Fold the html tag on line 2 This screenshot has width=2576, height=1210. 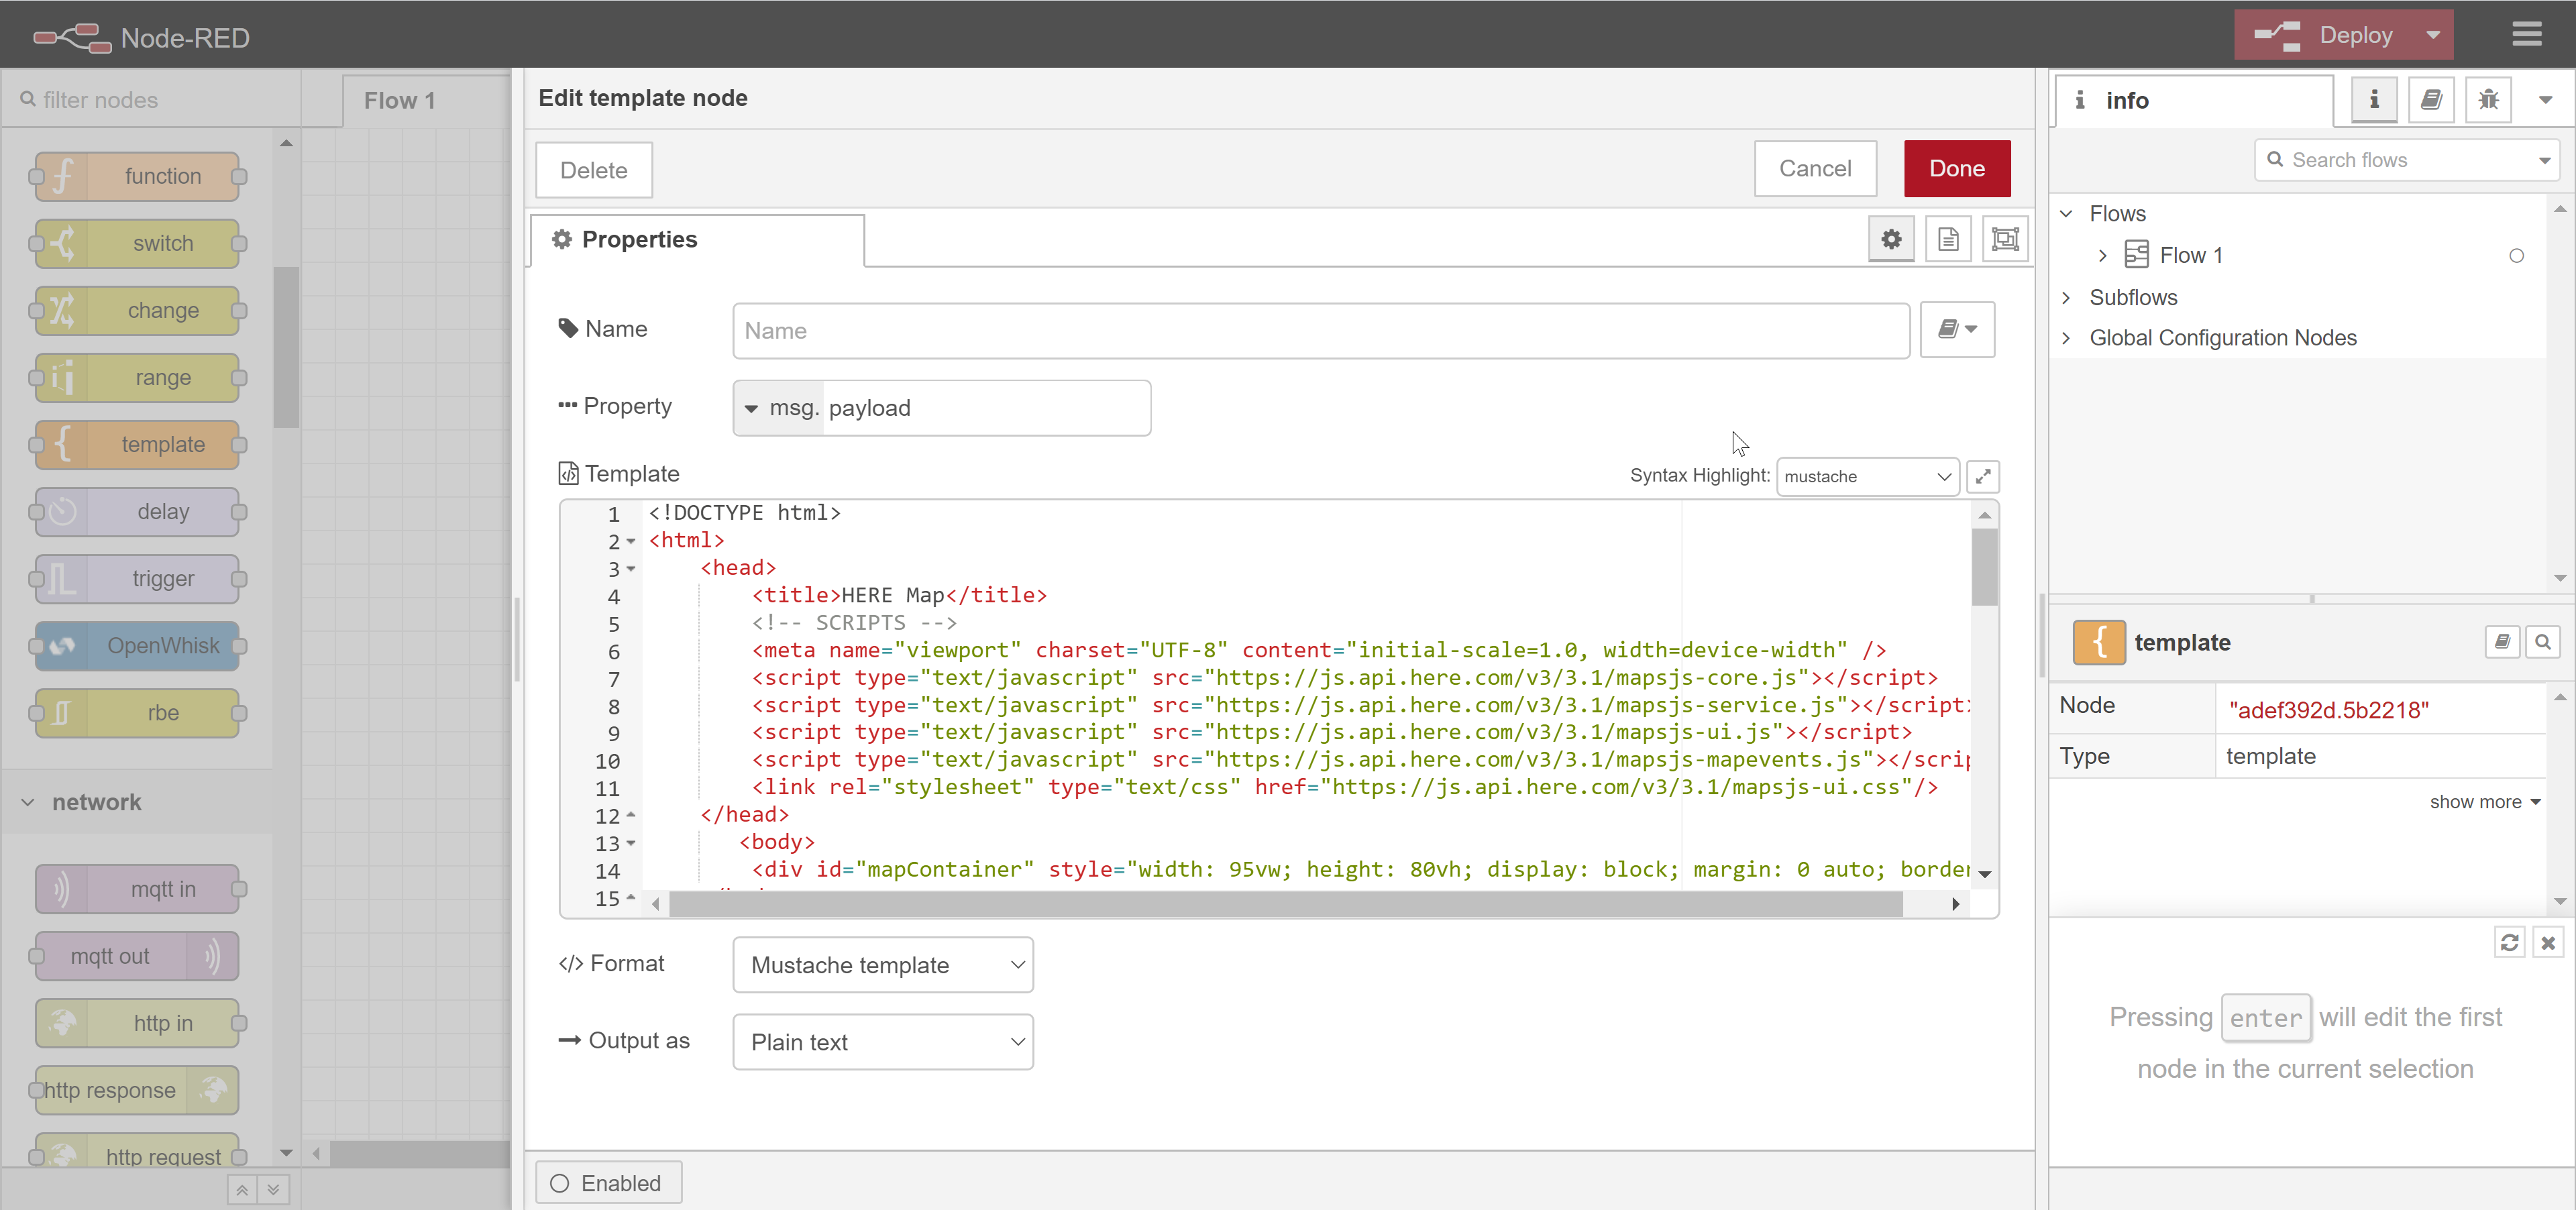pos(631,541)
